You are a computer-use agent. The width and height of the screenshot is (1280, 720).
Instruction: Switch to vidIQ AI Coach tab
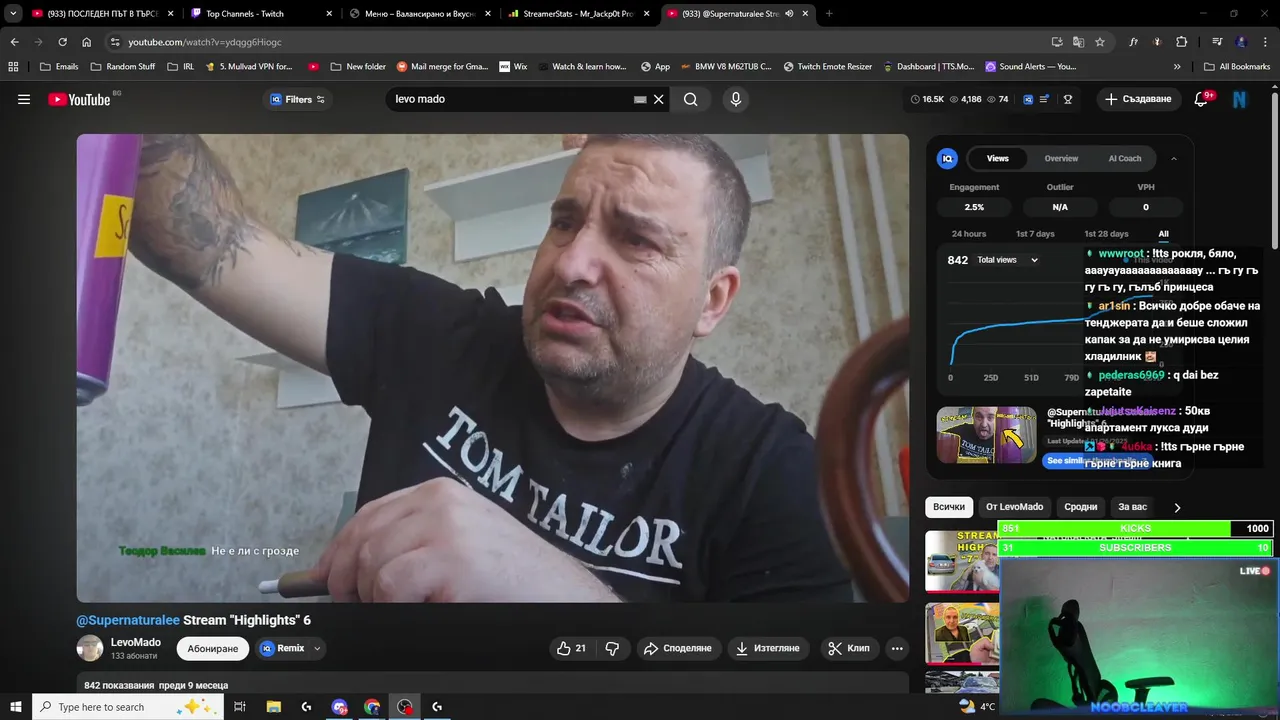1125,158
